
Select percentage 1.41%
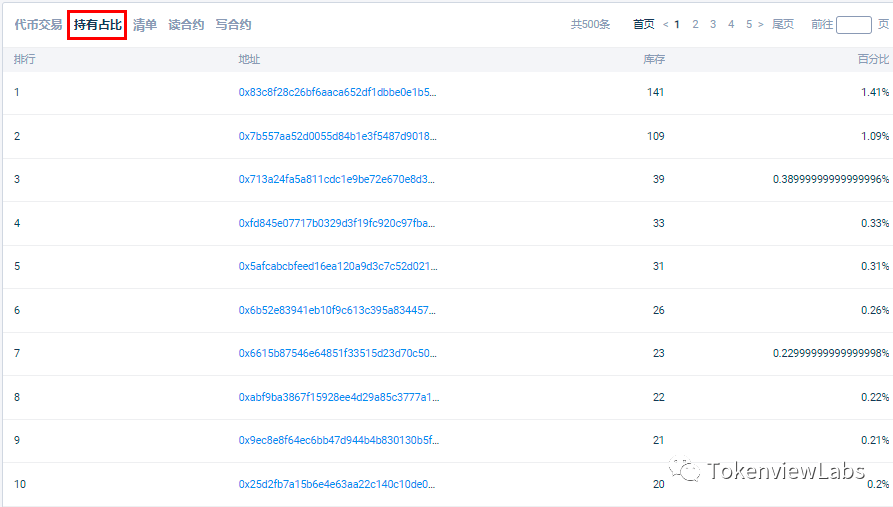875,92
